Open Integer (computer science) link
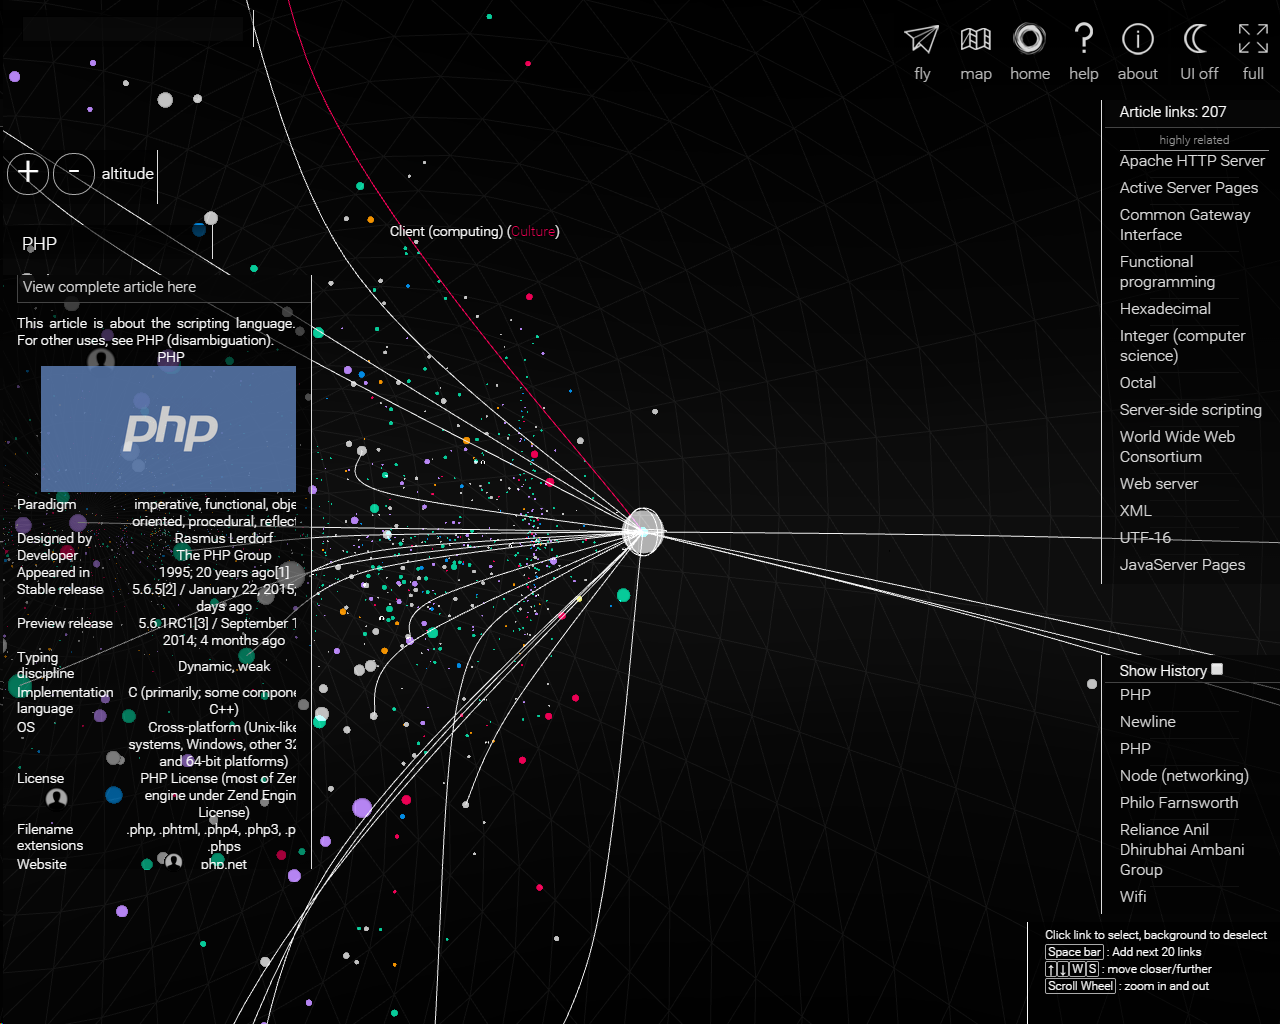The image size is (1280, 1024). pyautogui.click(x=1182, y=346)
